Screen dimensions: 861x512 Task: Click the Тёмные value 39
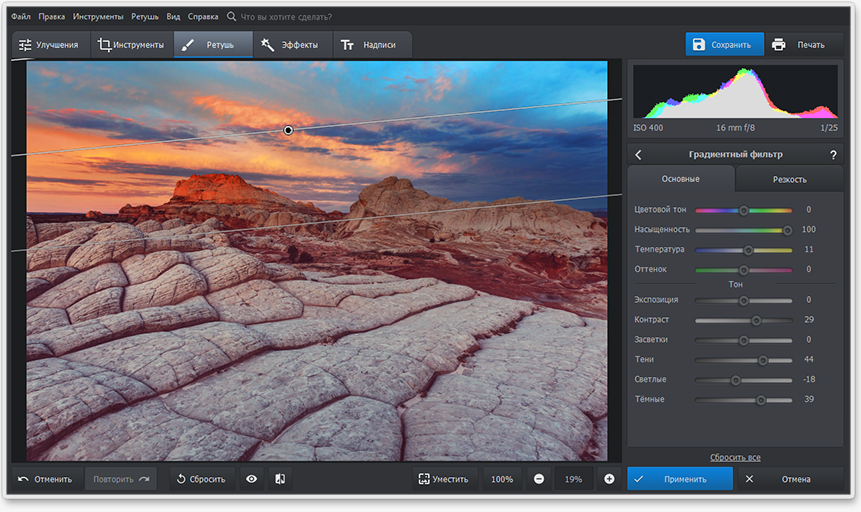pos(809,399)
